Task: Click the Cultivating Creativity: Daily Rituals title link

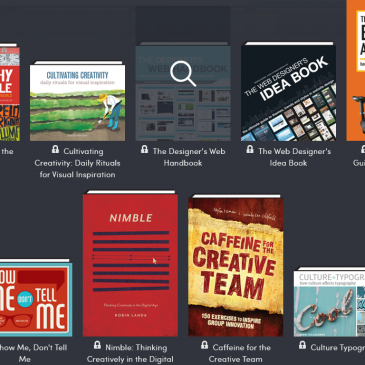Action: (x=77, y=163)
